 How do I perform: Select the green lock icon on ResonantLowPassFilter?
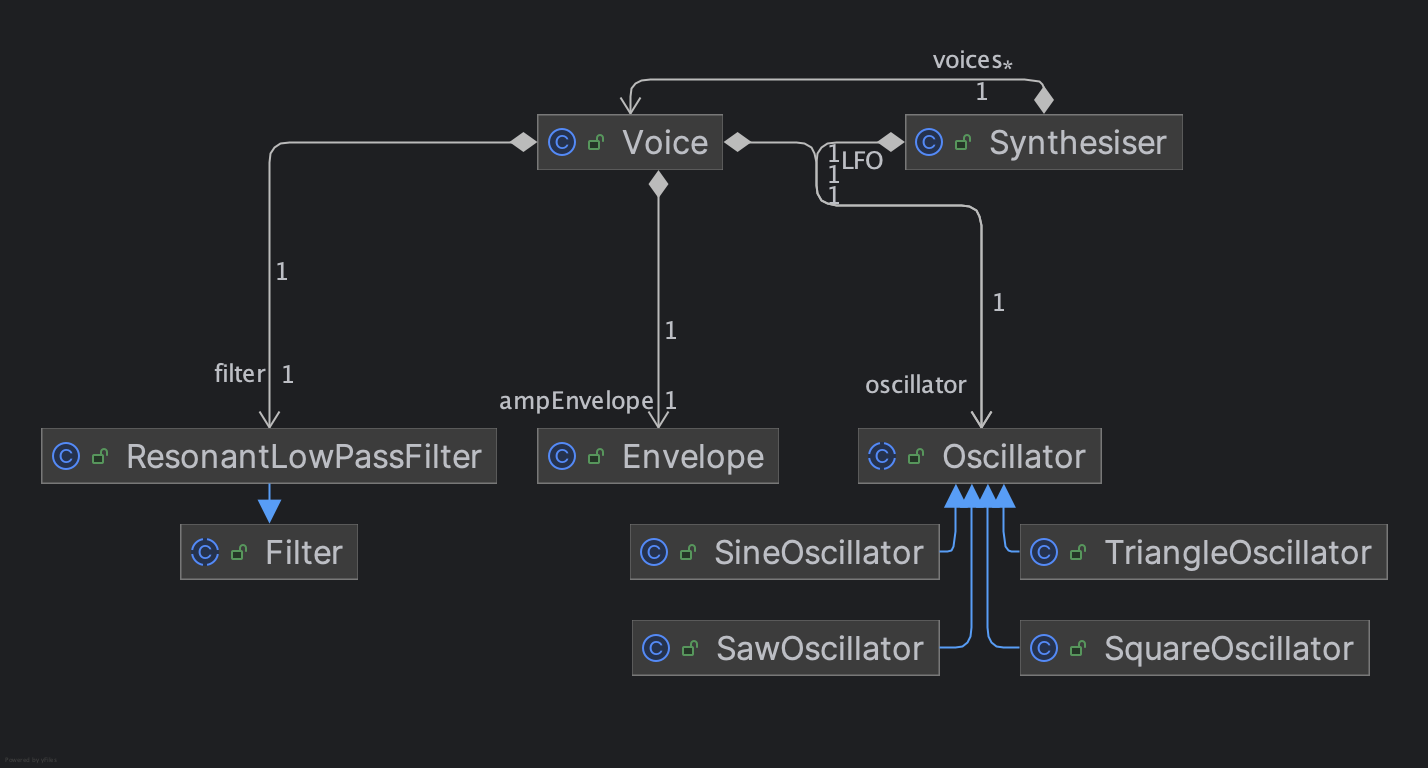click(100, 458)
